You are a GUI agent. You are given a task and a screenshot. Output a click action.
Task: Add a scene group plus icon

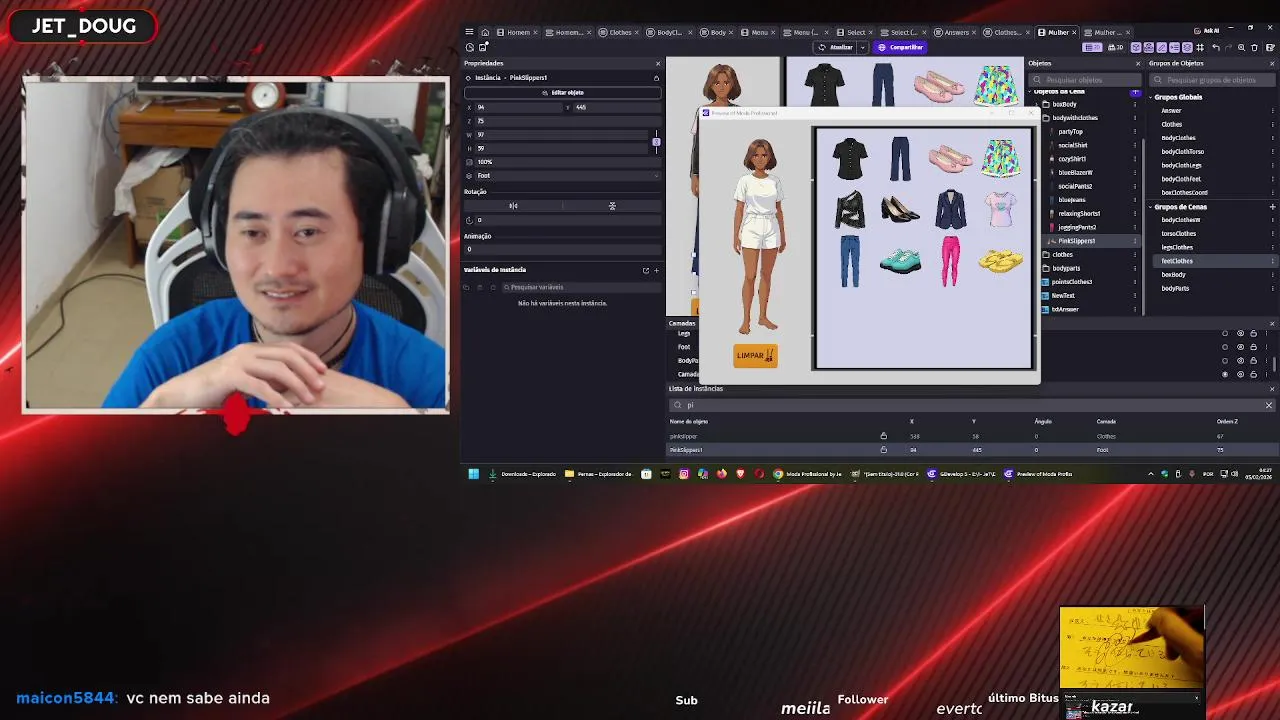(x=1272, y=207)
